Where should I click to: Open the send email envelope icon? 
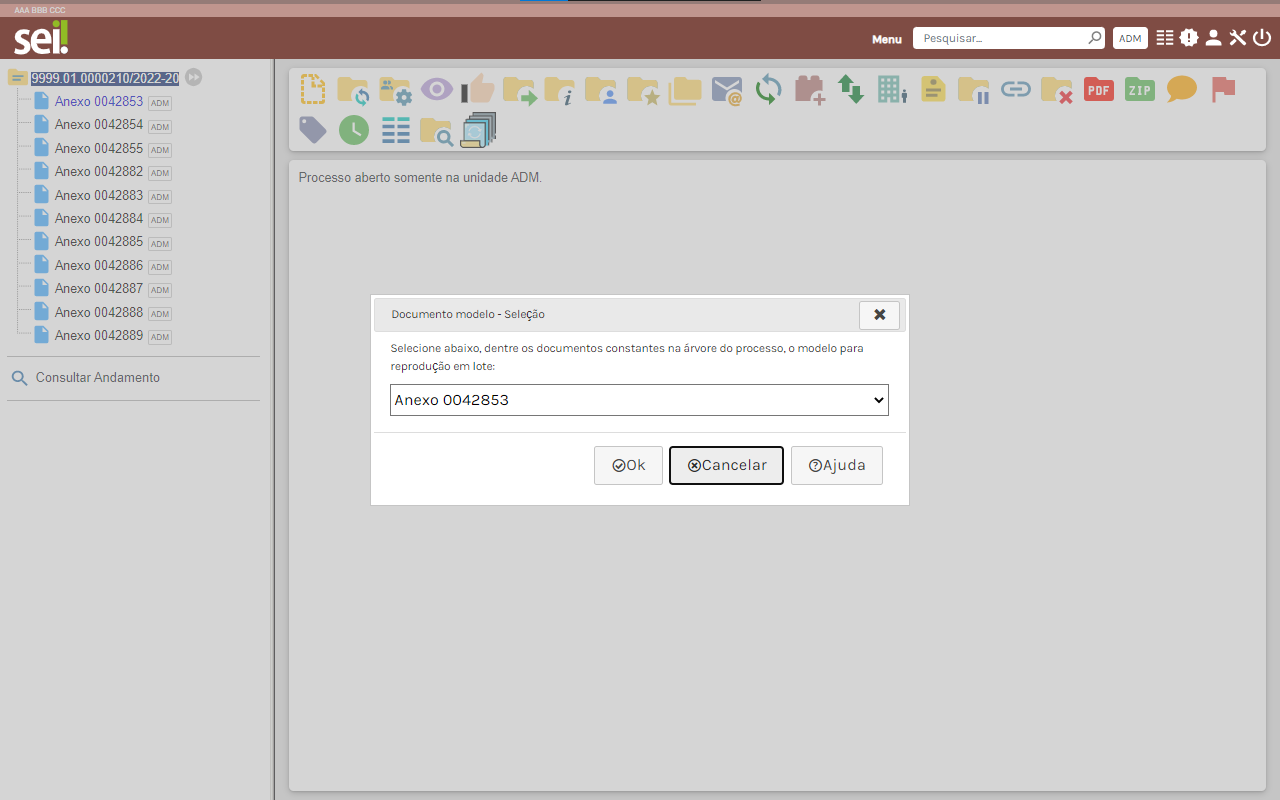tap(727, 90)
